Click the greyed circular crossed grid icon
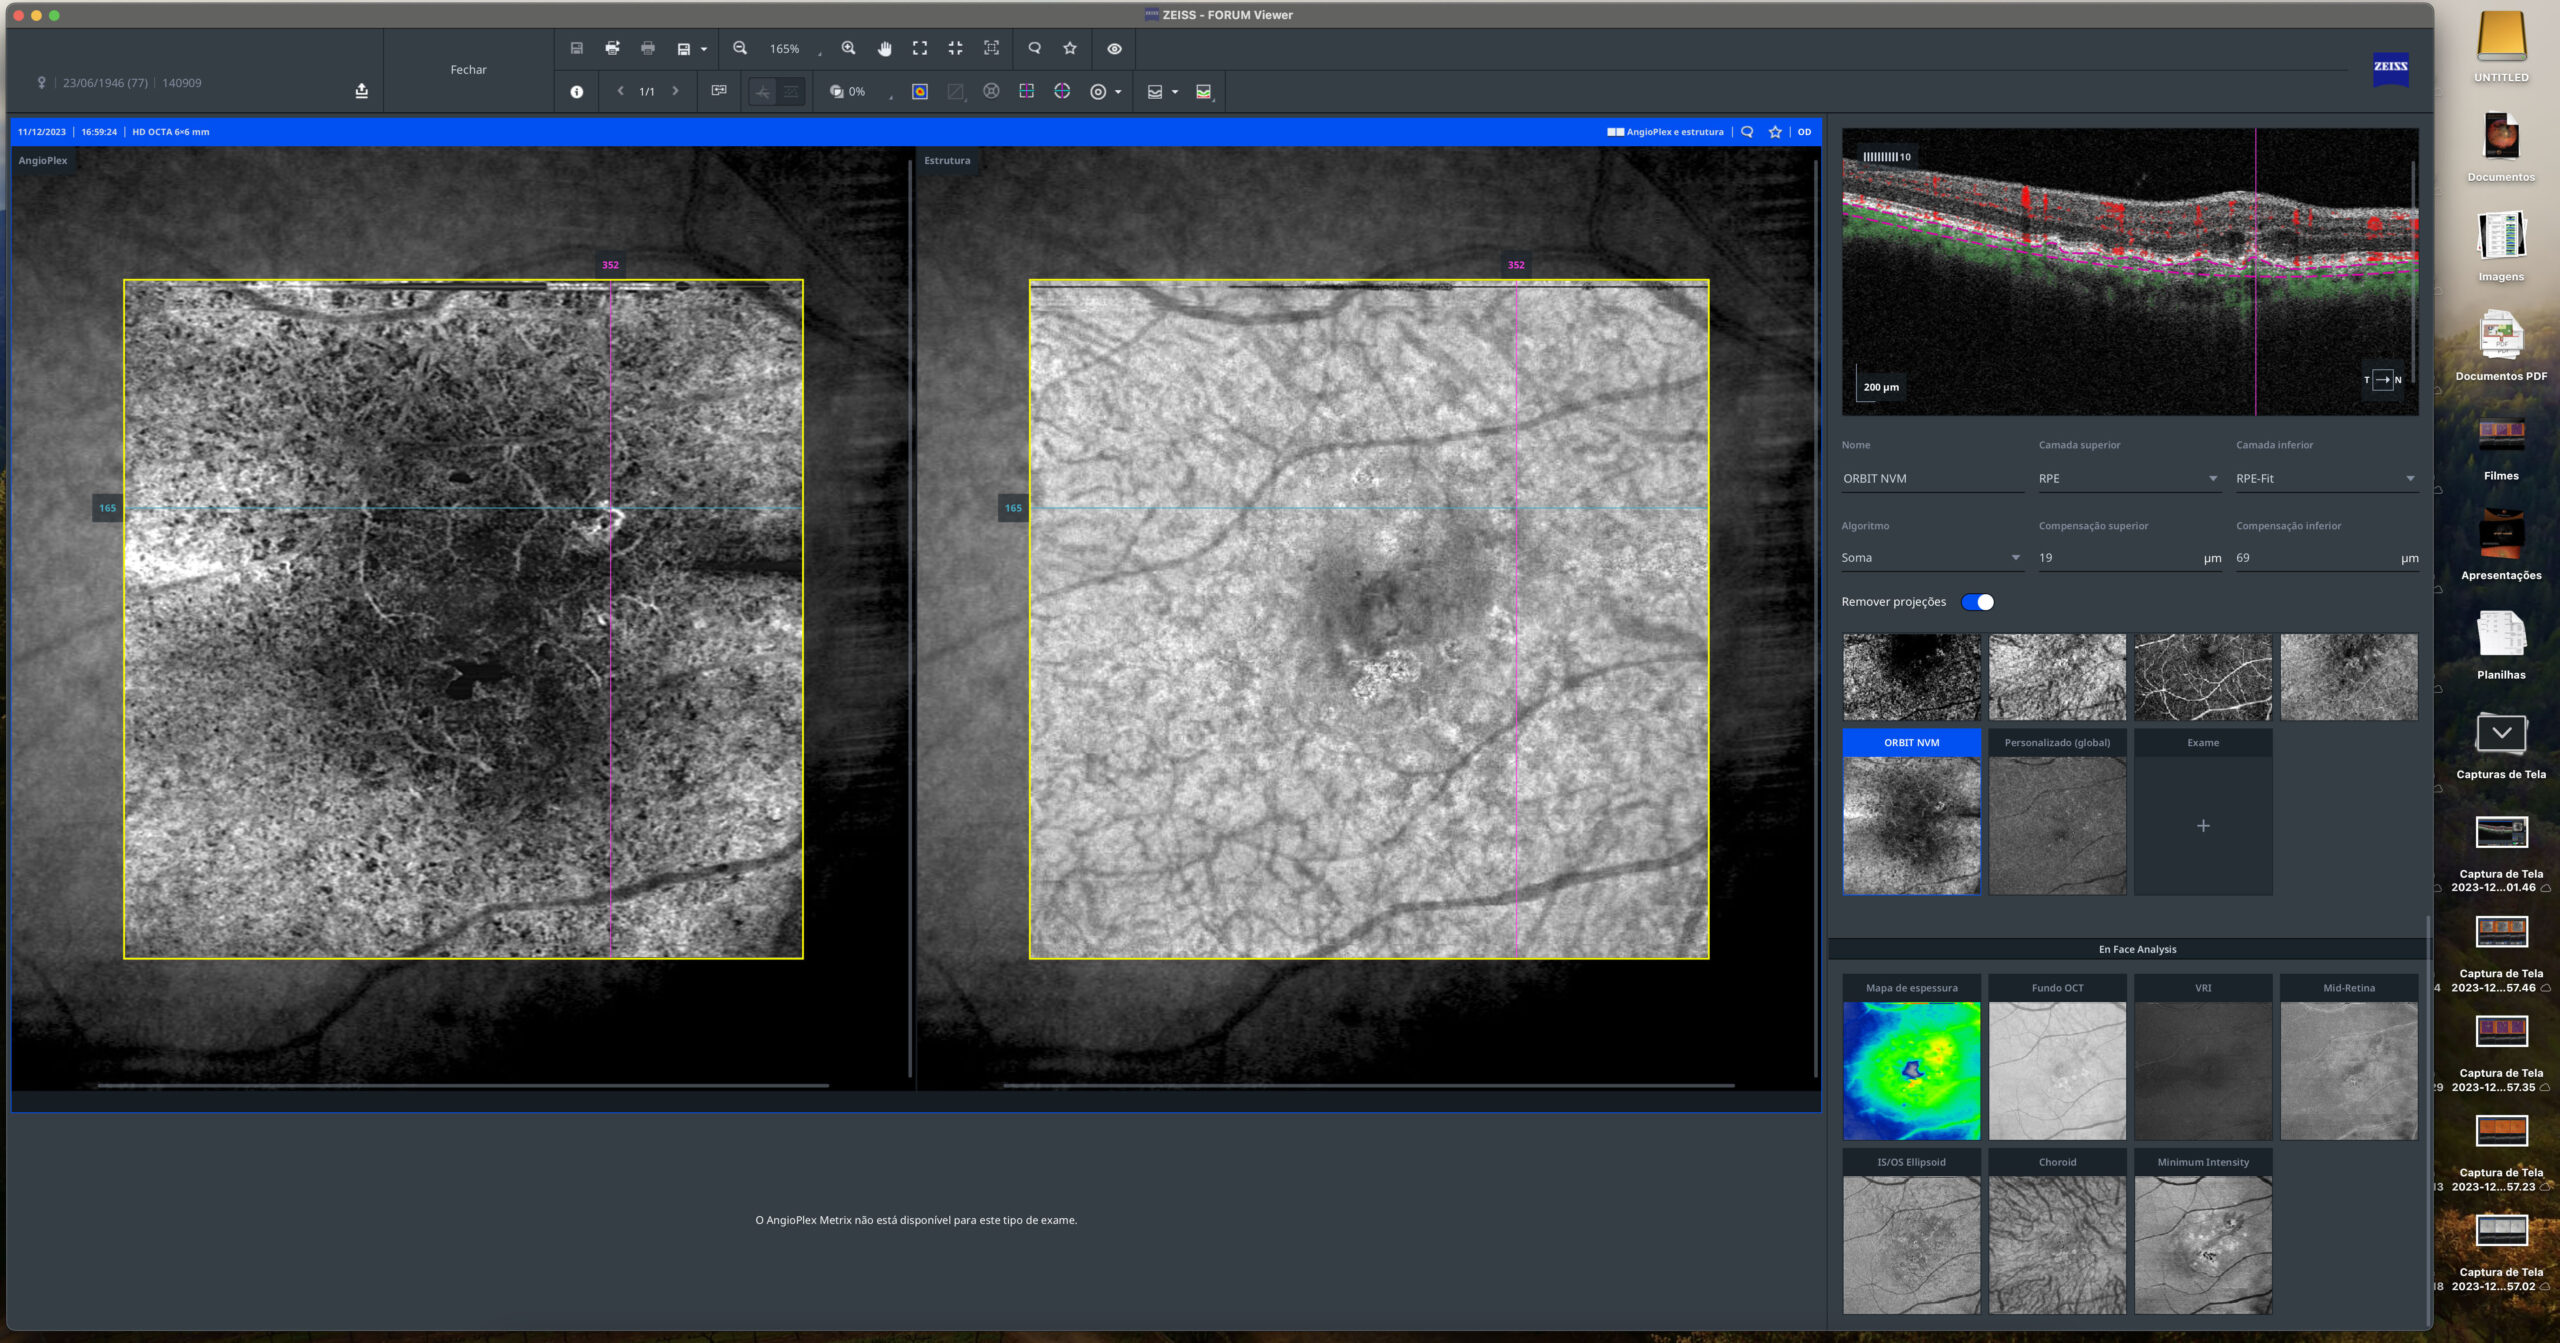The image size is (2560, 1343). click(991, 91)
